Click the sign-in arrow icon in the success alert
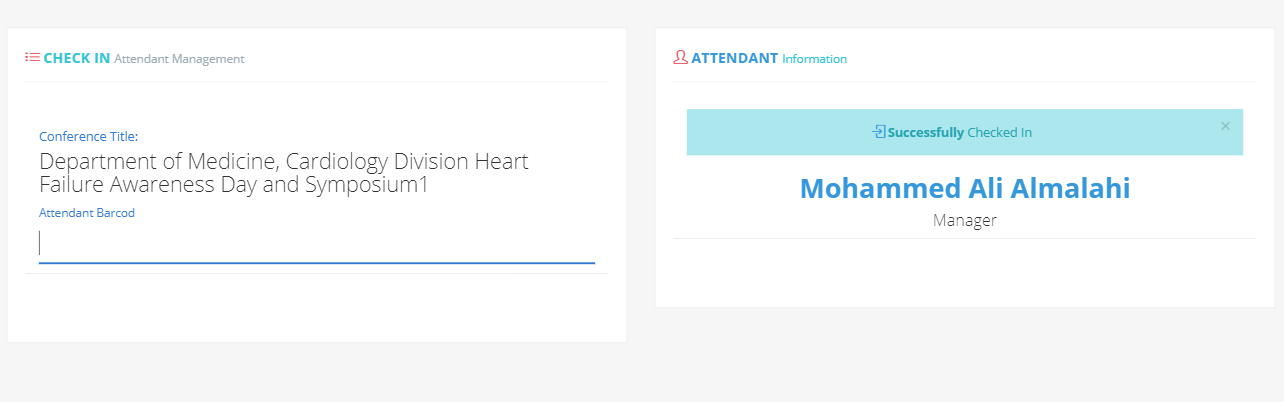The height and width of the screenshot is (402, 1284). pos(879,132)
